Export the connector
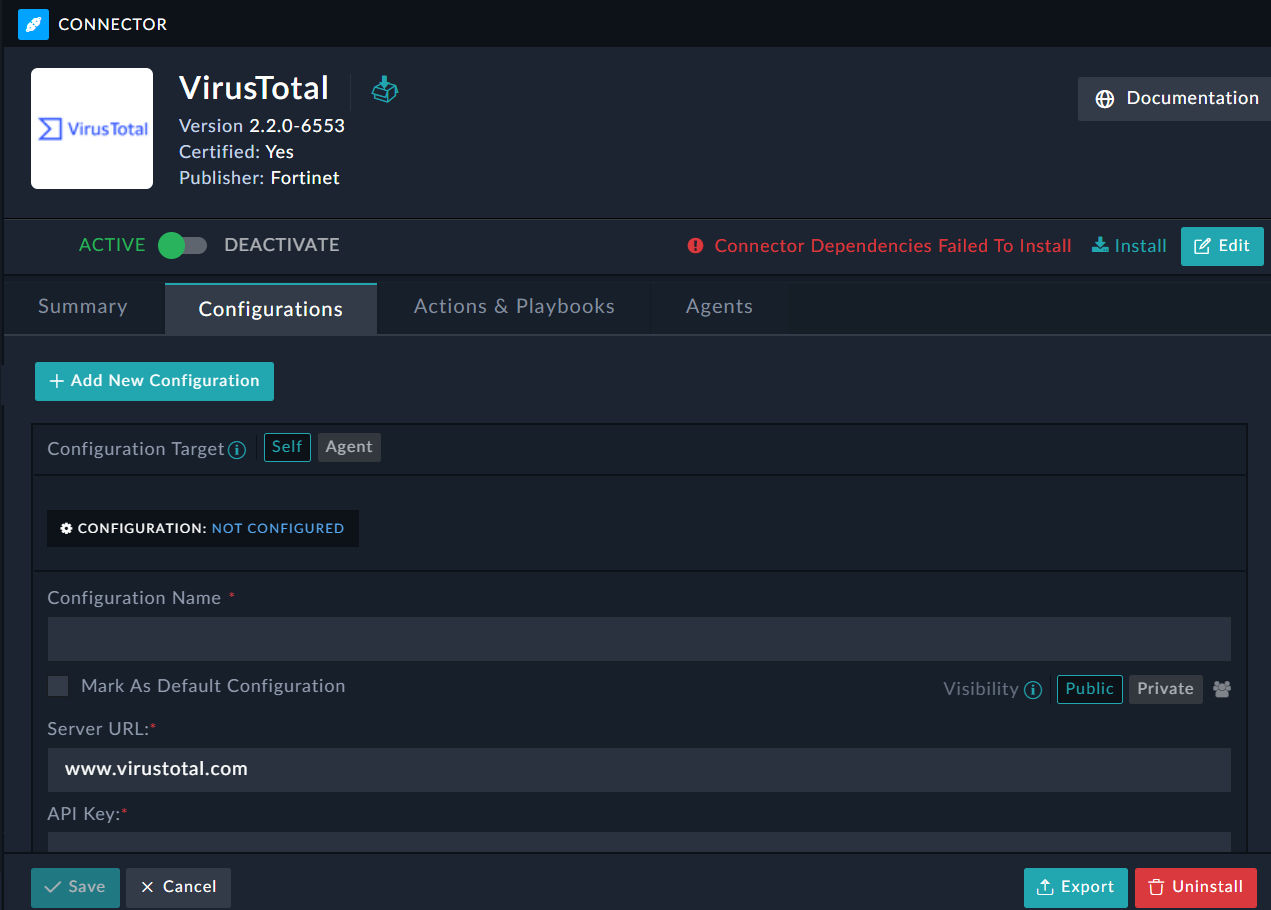Image resolution: width=1271 pixels, height=910 pixels. [1076, 887]
